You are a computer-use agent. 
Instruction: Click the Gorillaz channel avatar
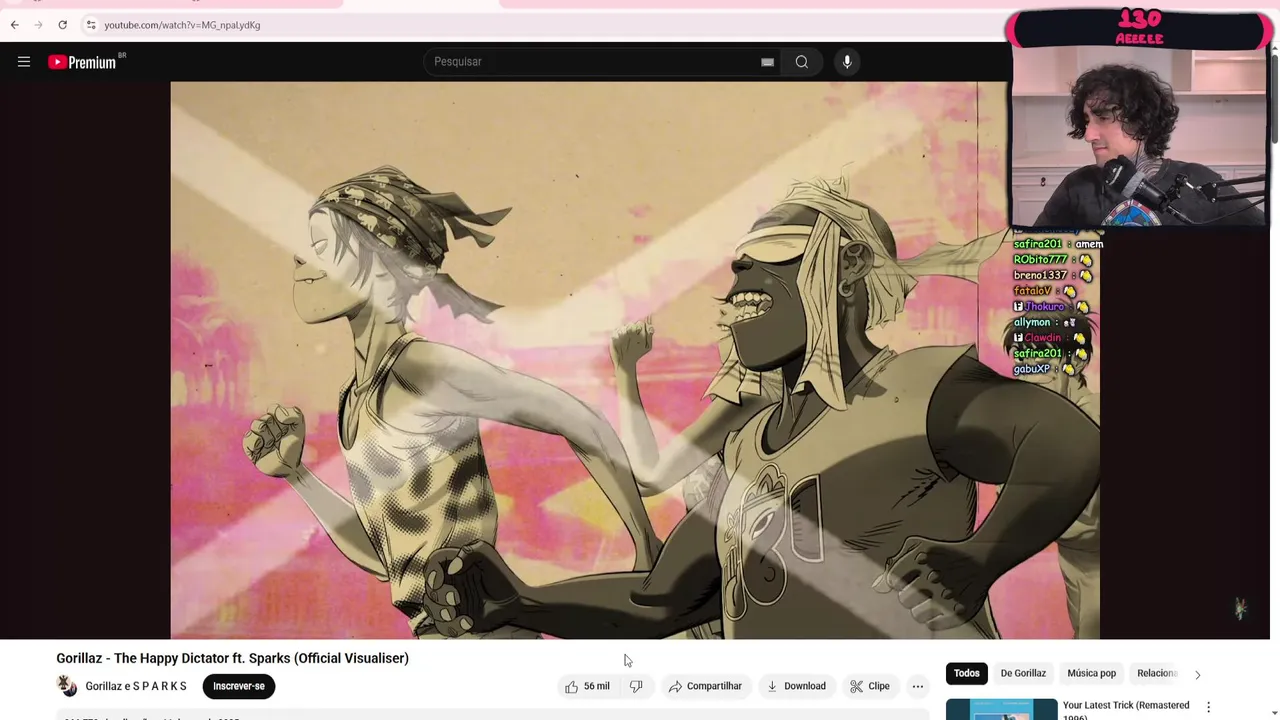(x=67, y=686)
